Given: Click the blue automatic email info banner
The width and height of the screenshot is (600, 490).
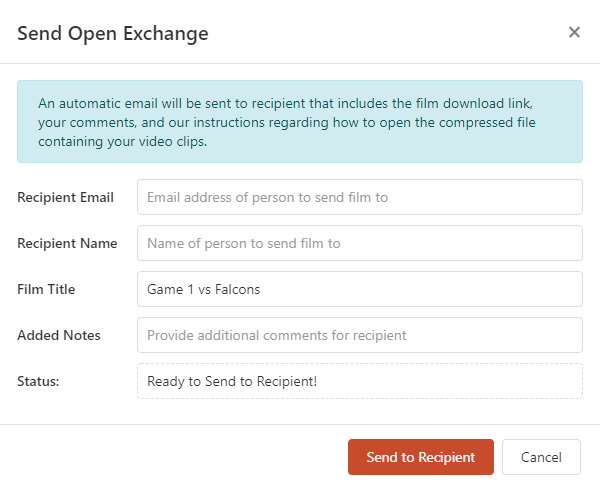Looking at the screenshot, I should tap(300, 122).
